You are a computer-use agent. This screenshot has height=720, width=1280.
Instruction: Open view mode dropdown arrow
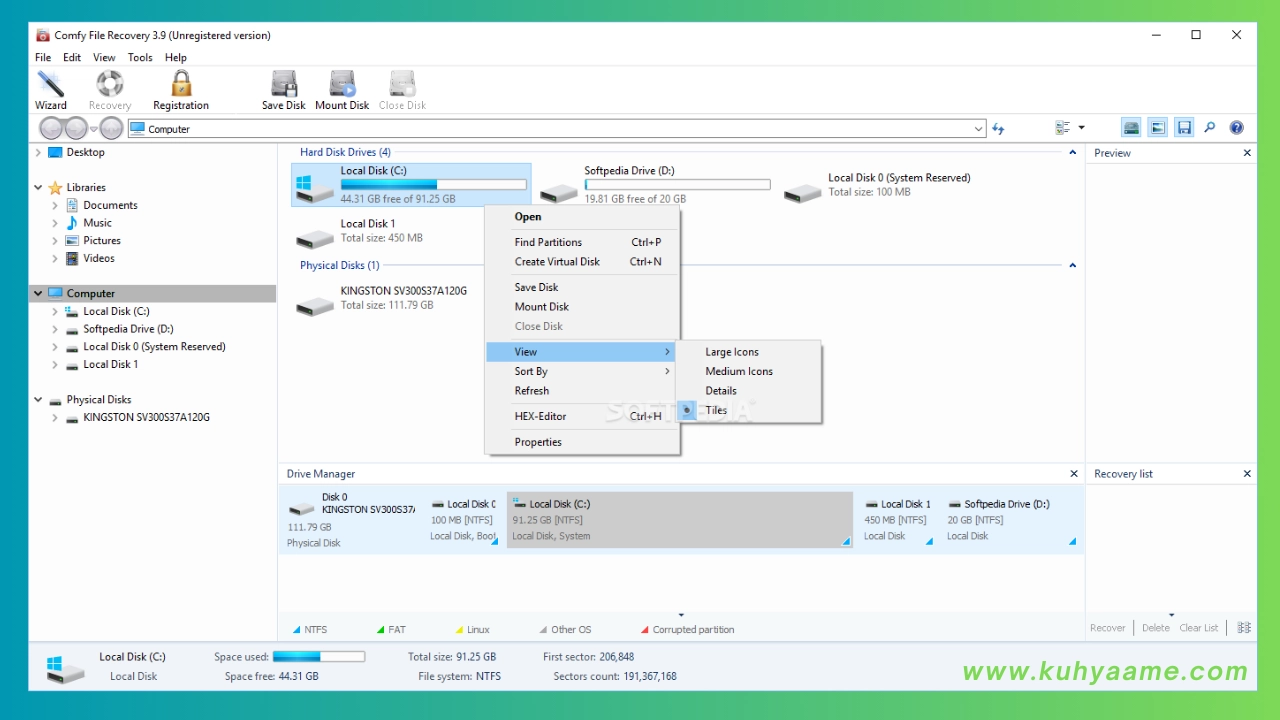click(1081, 128)
